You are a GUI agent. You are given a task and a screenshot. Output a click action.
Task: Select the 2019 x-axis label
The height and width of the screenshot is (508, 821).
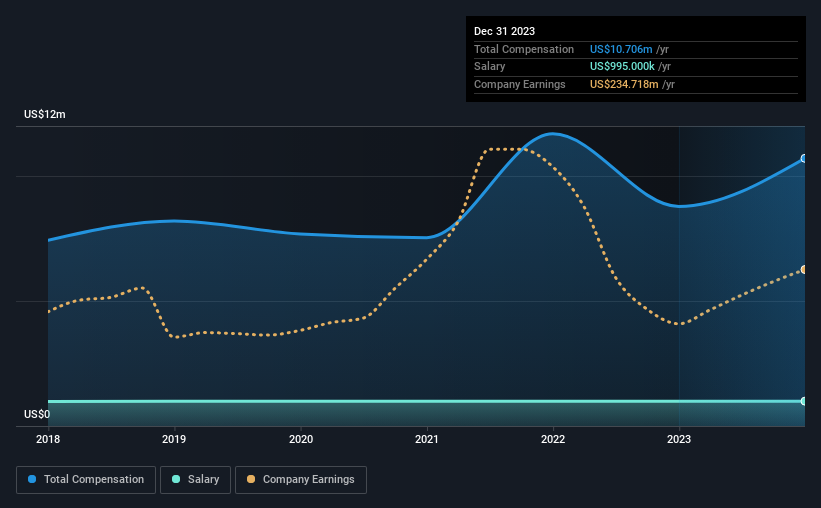click(x=174, y=439)
